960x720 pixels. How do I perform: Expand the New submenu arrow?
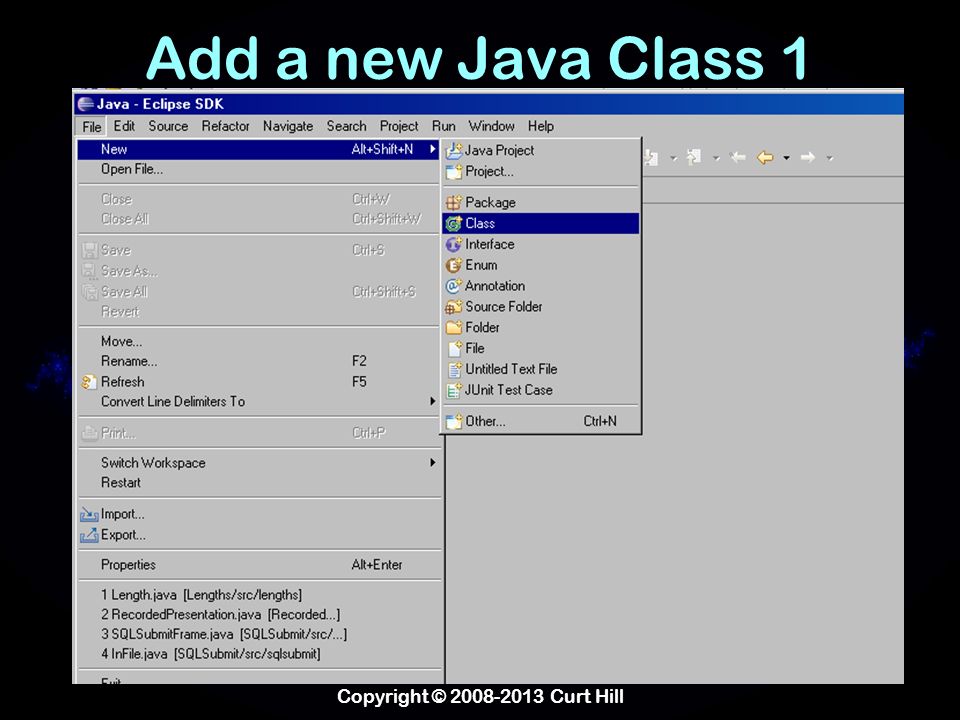pos(432,149)
